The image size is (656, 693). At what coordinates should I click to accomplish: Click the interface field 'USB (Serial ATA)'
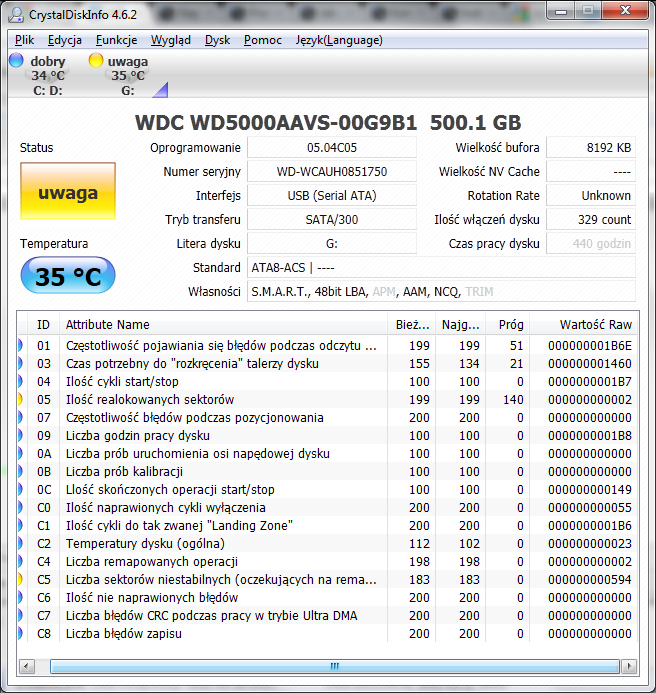332,195
